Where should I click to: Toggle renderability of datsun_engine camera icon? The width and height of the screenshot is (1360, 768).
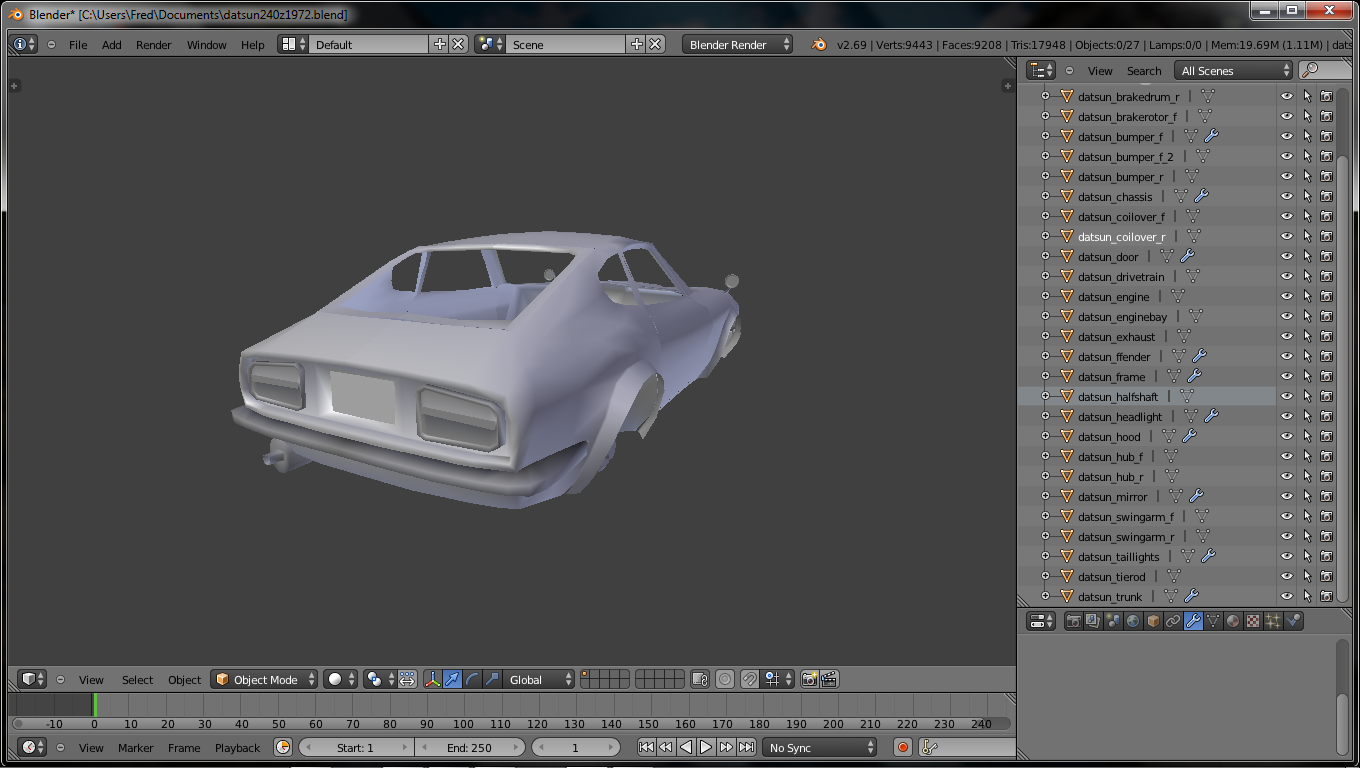(1326, 297)
